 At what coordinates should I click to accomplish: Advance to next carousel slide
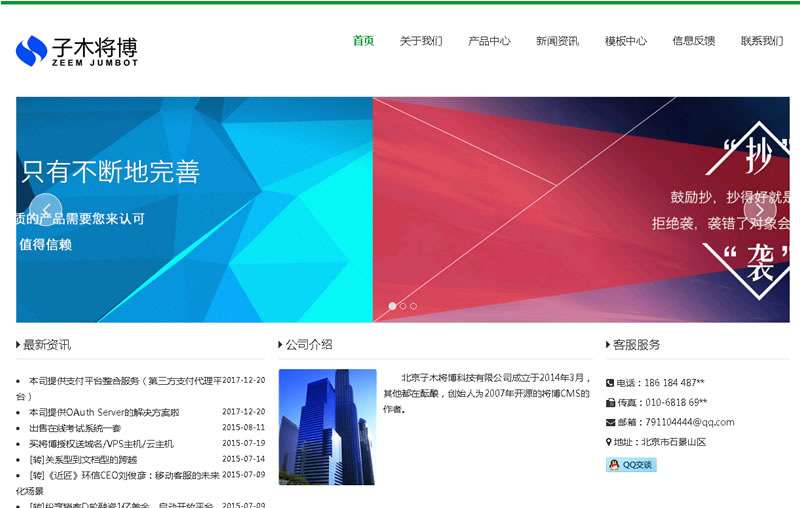pyautogui.click(x=759, y=210)
